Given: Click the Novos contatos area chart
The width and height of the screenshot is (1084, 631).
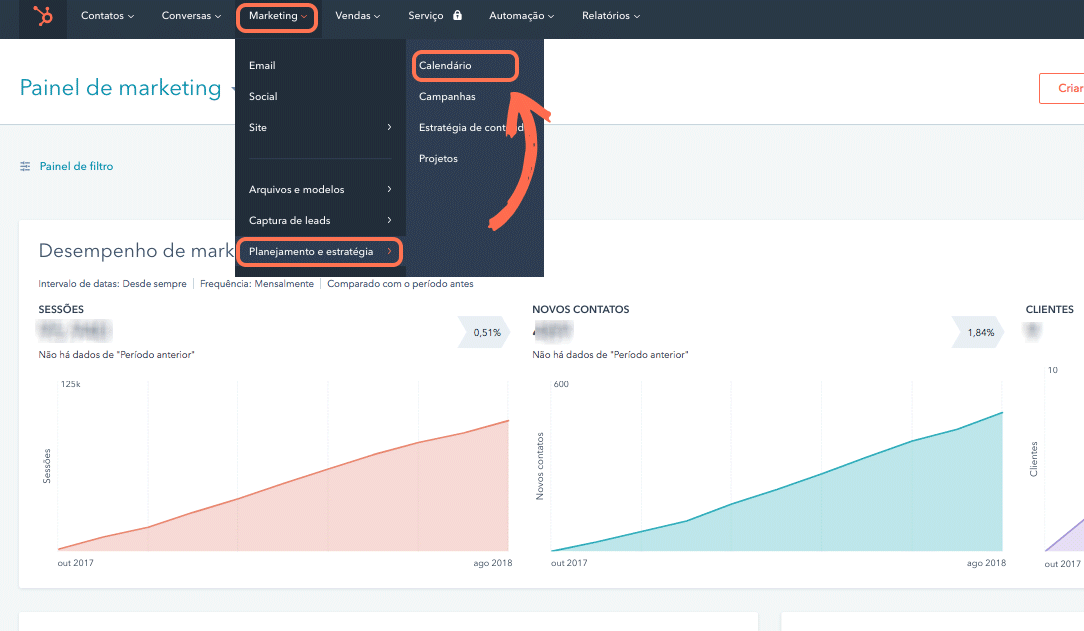Looking at the screenshot, I should point(777,484).
